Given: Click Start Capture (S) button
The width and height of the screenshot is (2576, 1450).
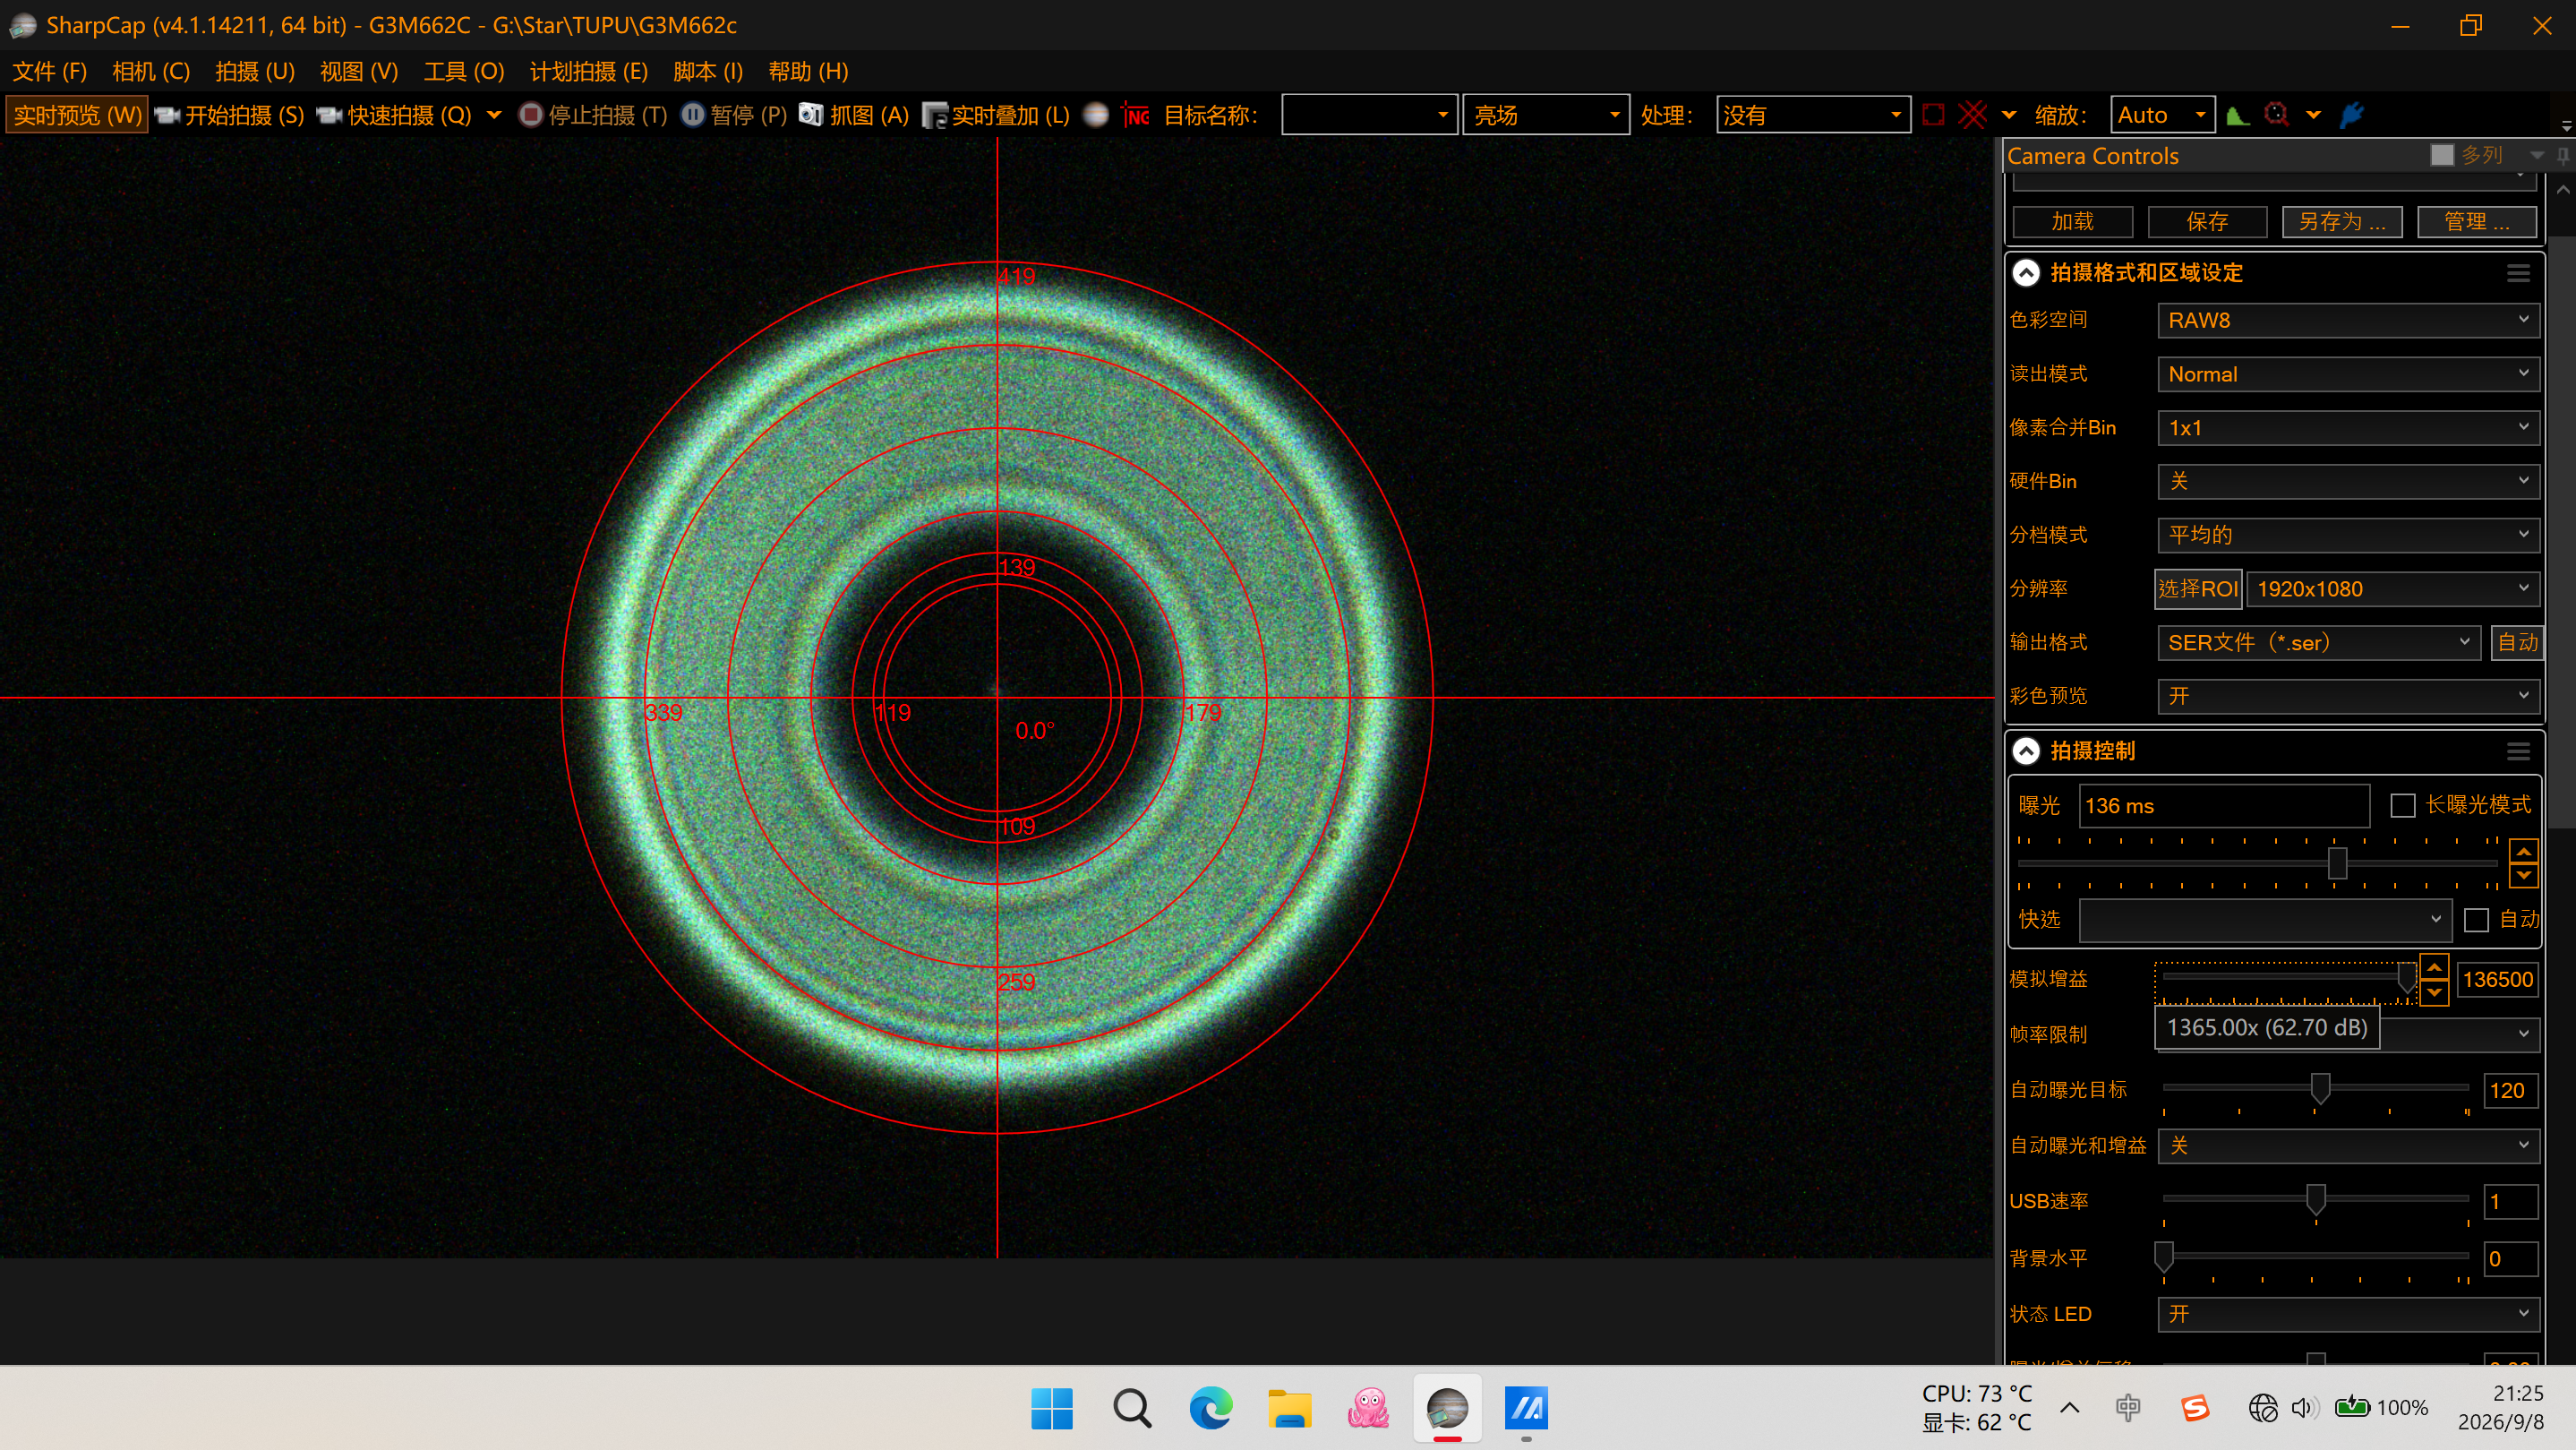Looking at the screenshot, I should tap(231, 115).
